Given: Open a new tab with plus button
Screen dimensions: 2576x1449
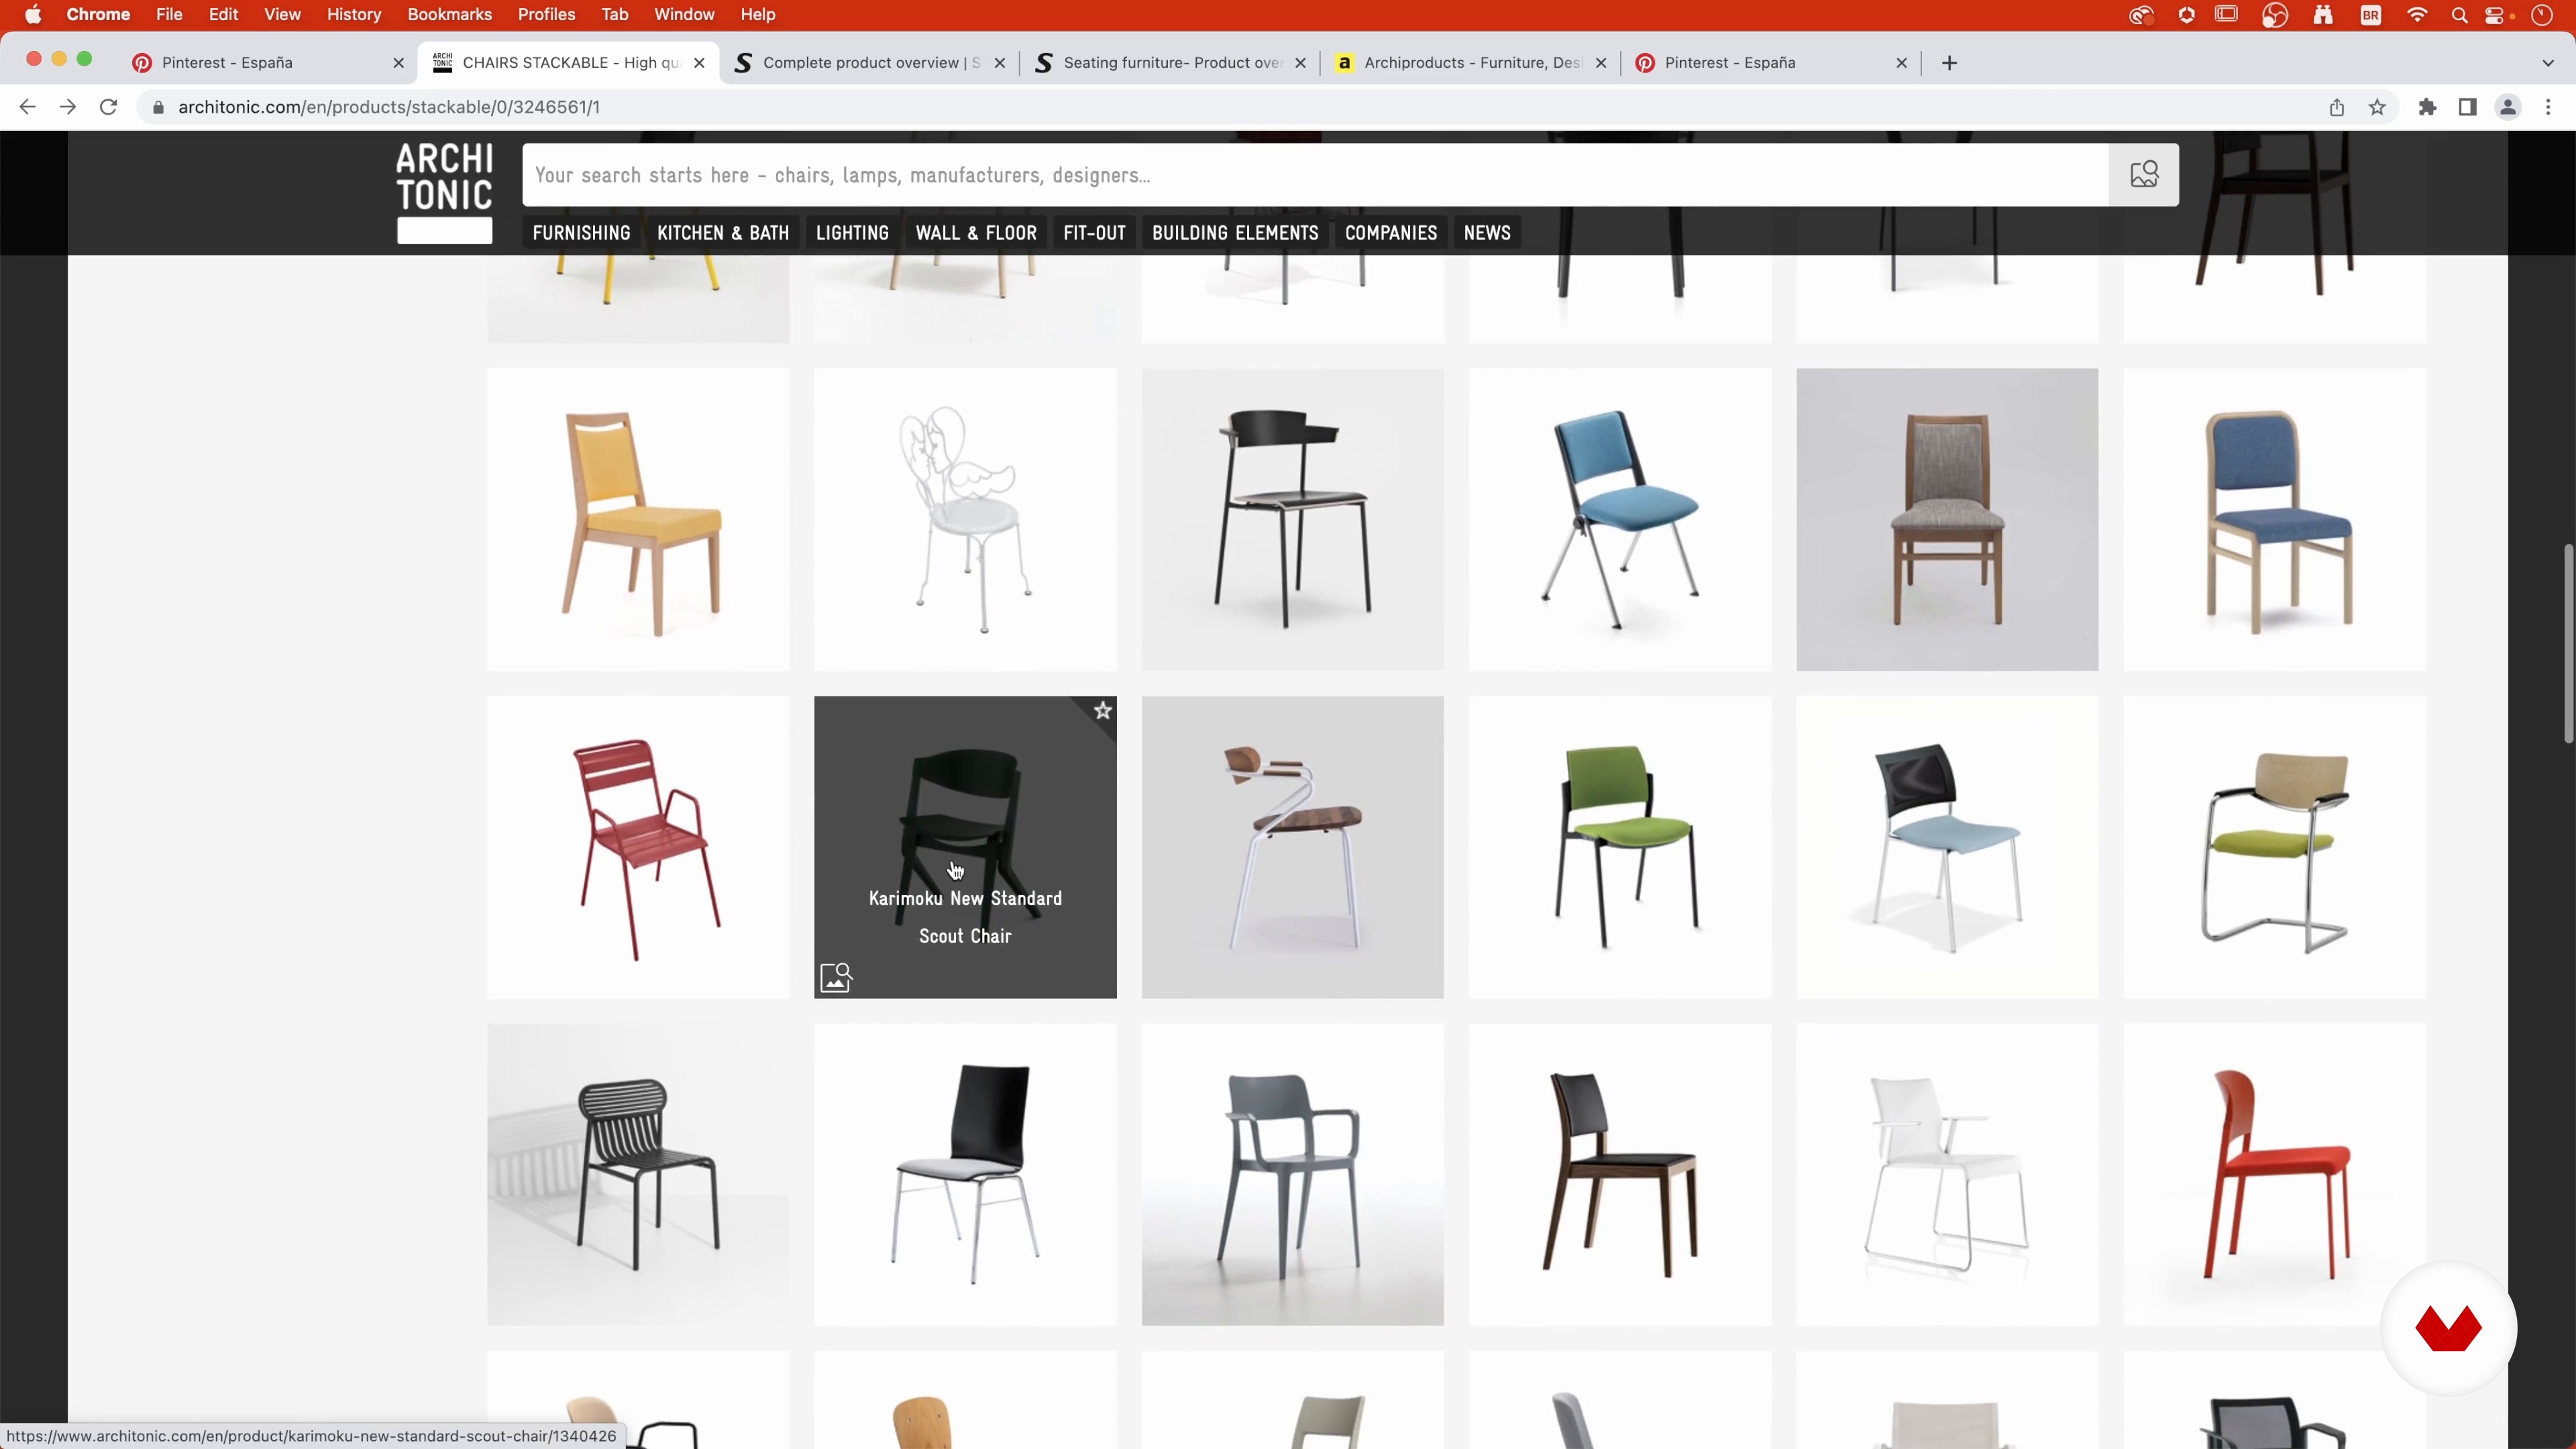Looking at the screenshot, I should 1949,63.
